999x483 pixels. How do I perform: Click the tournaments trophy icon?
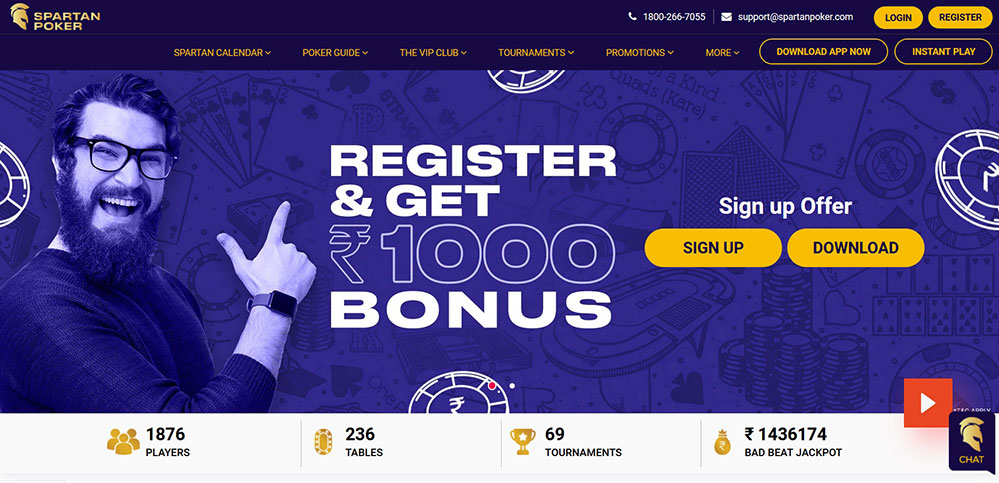[x=522, y=442]
